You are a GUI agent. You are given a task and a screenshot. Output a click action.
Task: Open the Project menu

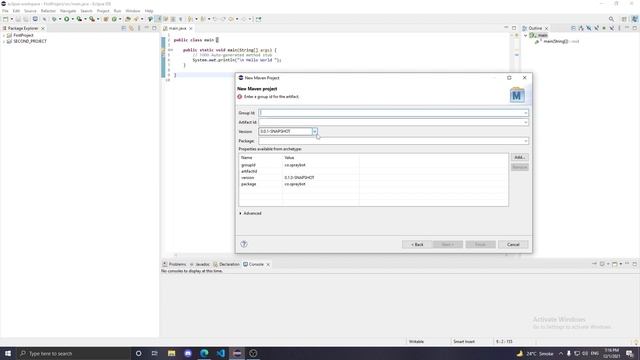(103, 11)
